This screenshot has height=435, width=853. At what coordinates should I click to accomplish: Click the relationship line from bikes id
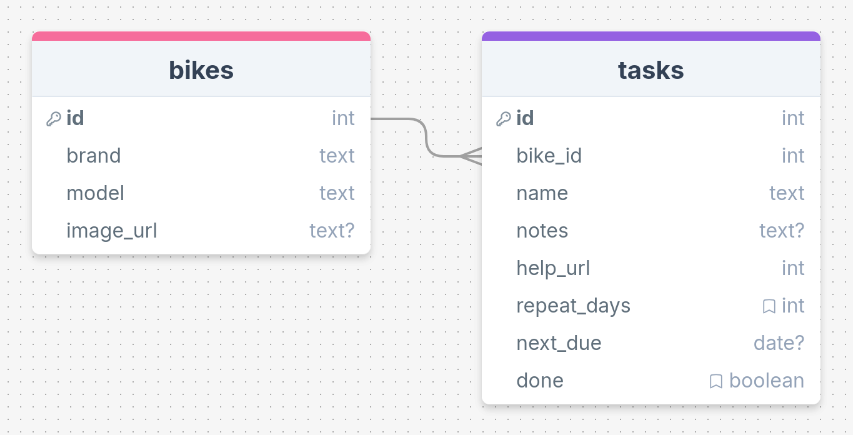tap(425, 137)
